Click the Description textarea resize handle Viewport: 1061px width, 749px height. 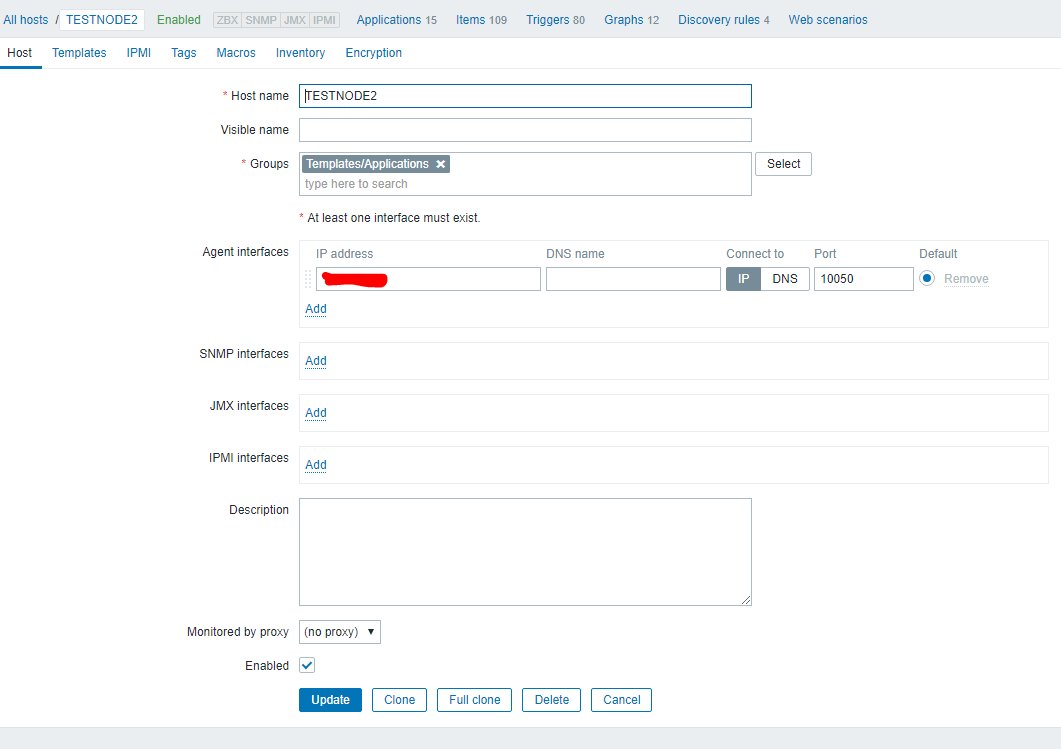746,600
